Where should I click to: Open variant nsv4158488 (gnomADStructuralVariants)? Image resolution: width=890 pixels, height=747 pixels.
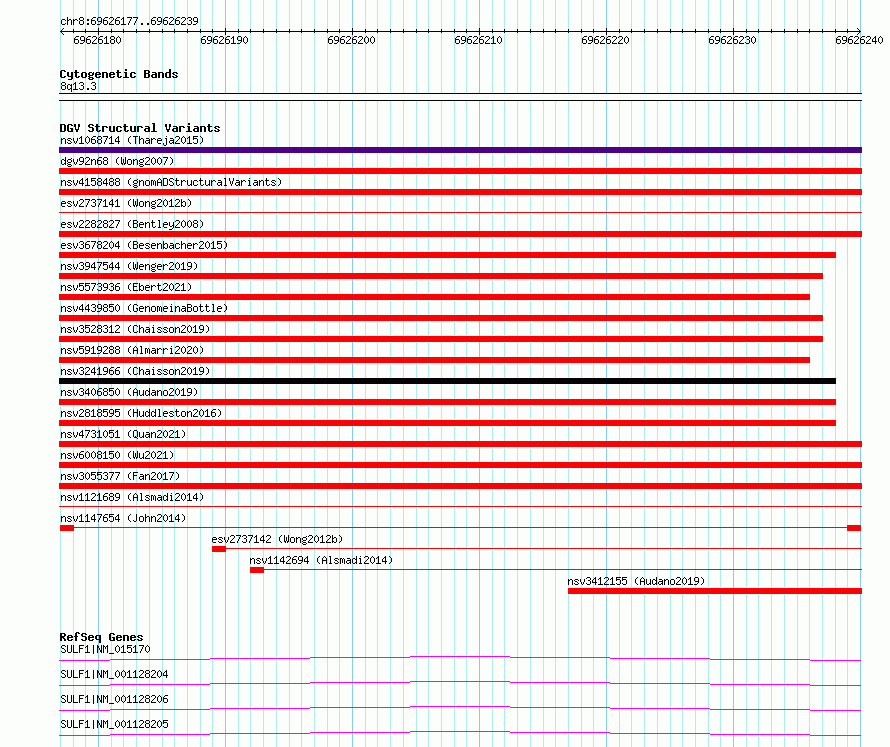pyautogui.click(x=171, y=182)
